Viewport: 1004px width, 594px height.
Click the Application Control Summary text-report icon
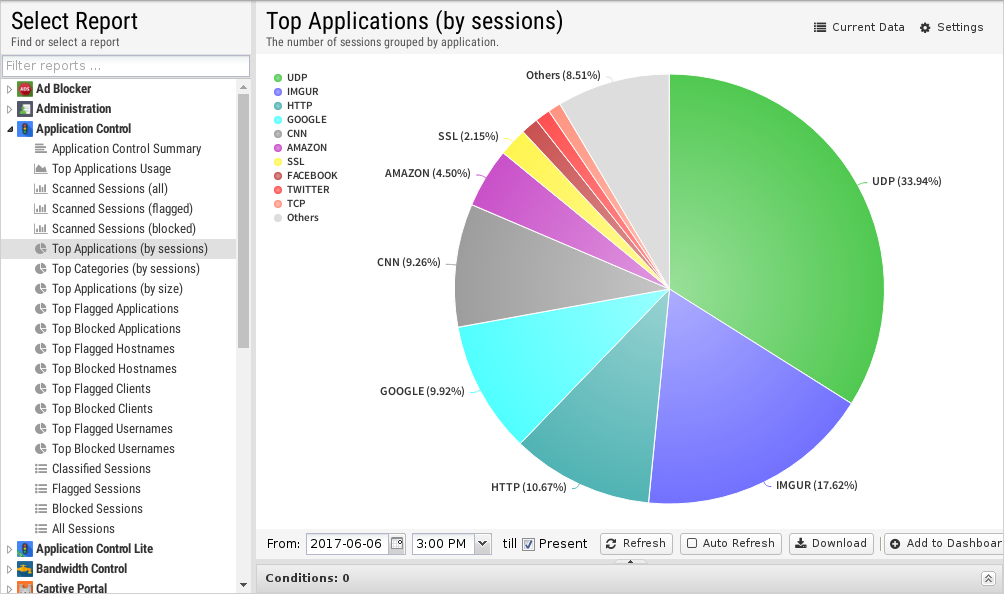(40, 148)
